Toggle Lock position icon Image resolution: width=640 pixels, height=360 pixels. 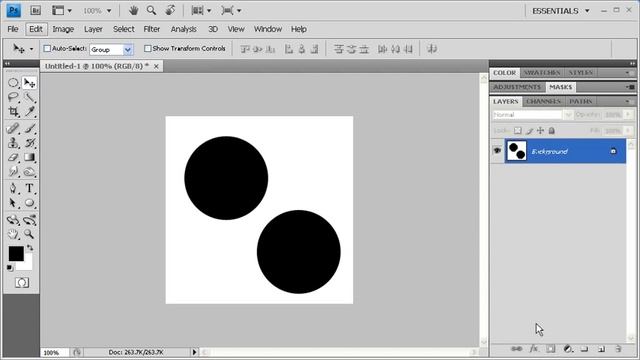540,131
